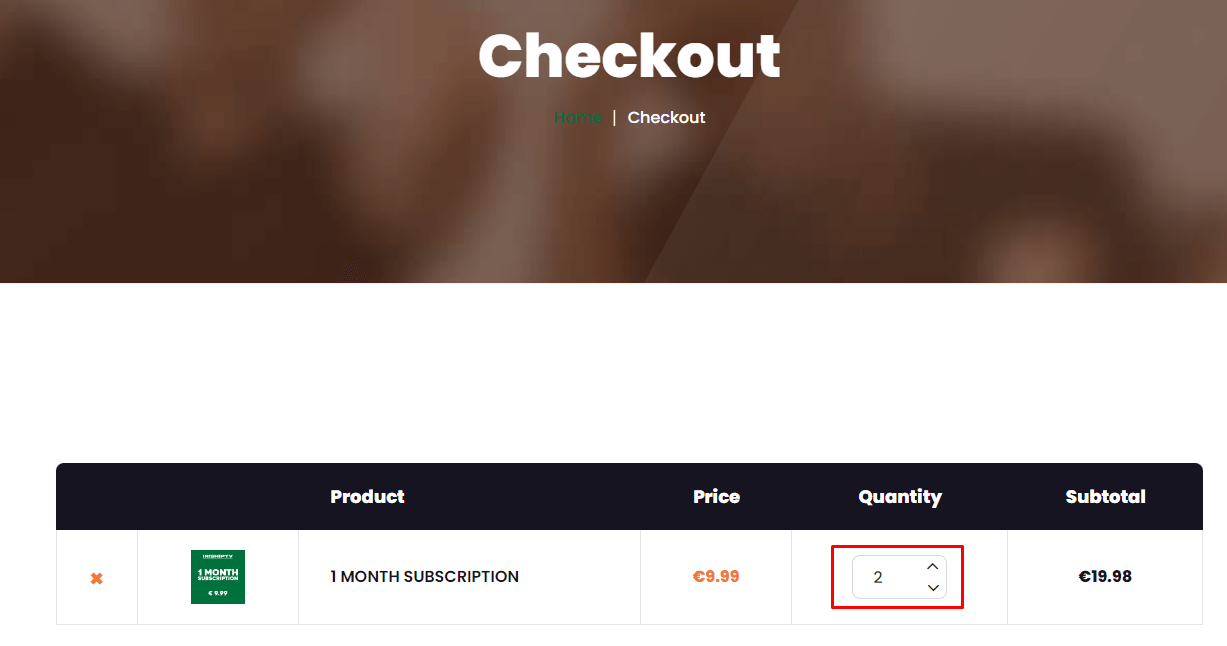Click the large Checkout page heading
1227x646 pixels.
coord(629,56)
